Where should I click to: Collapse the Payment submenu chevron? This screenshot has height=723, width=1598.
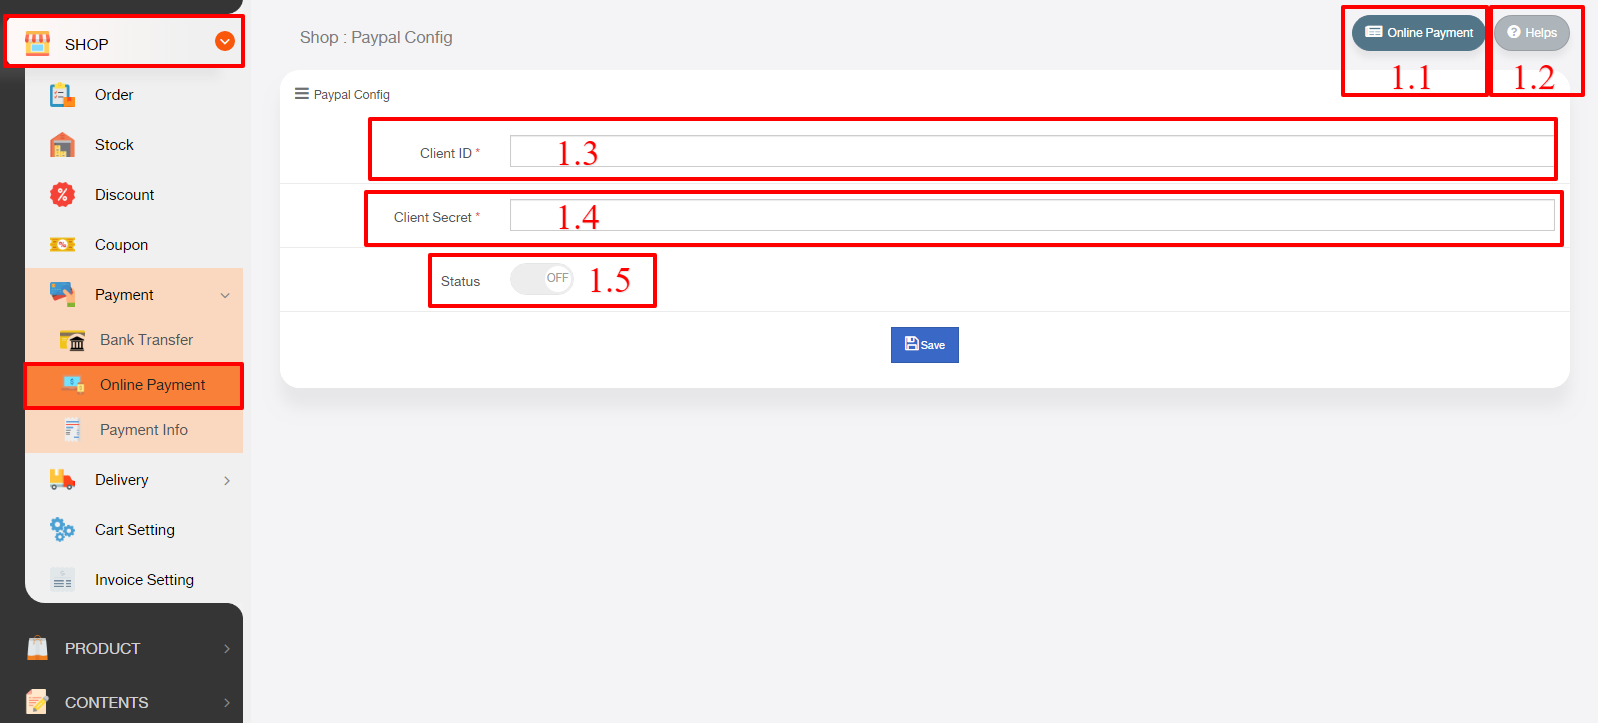(225, 295)
